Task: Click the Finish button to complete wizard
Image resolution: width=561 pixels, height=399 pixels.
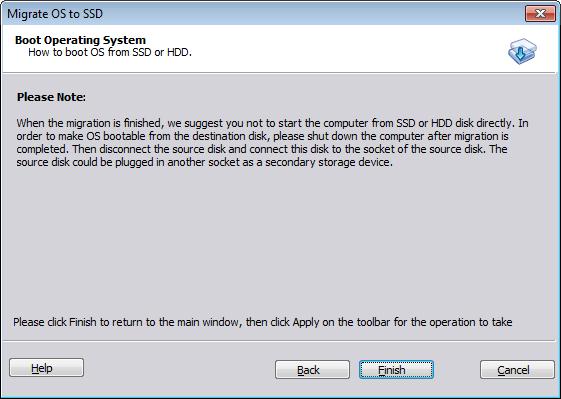Action: coord(396,370)
